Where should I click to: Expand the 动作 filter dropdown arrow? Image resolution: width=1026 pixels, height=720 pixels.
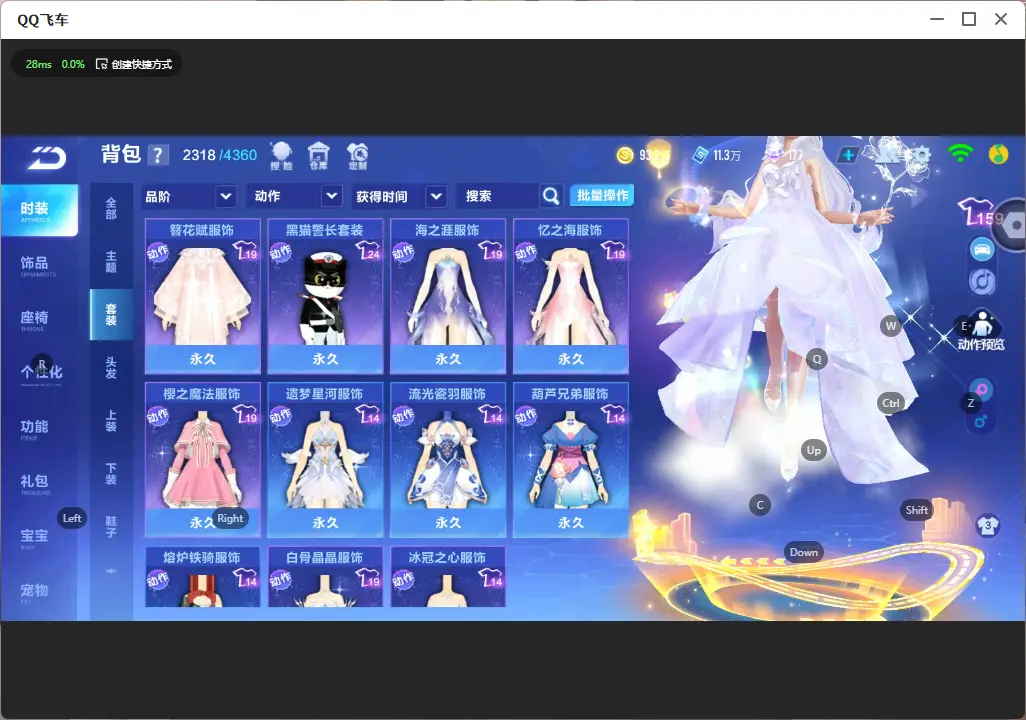click(332, 196)
